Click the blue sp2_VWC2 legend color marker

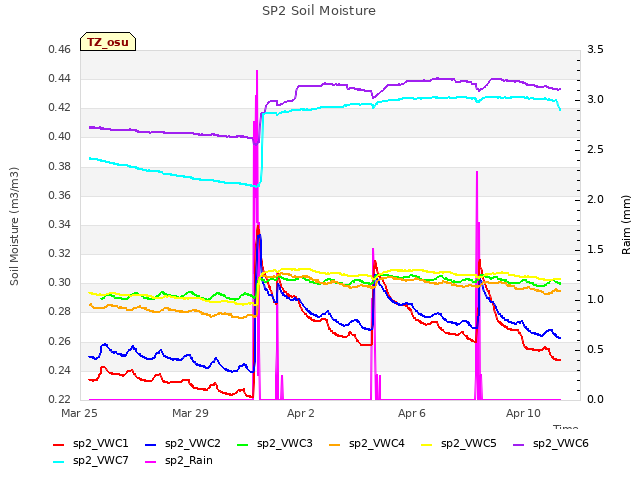pos(151,444)
